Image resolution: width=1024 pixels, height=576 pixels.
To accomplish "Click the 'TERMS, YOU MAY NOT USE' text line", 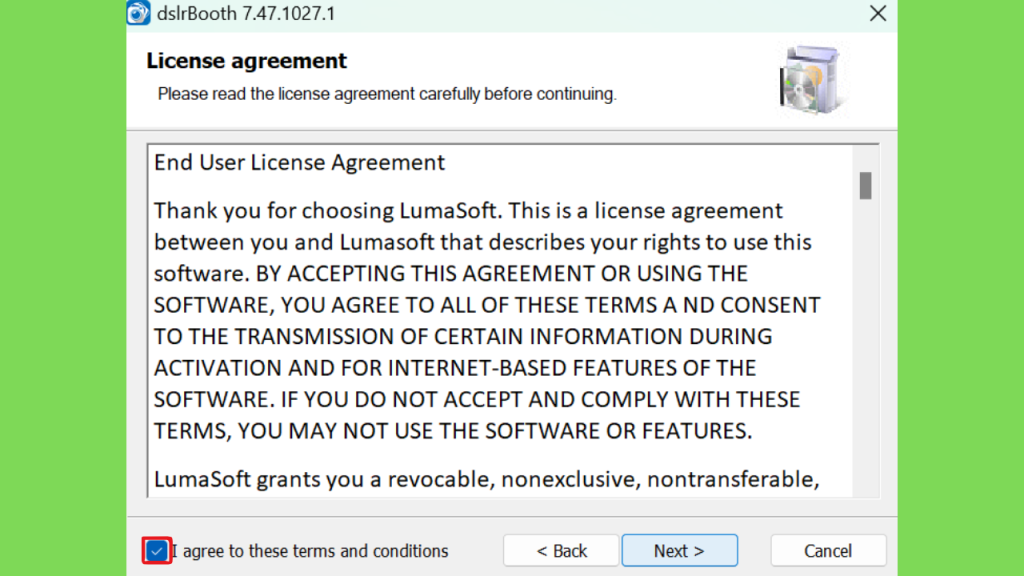I will (453, 431).
